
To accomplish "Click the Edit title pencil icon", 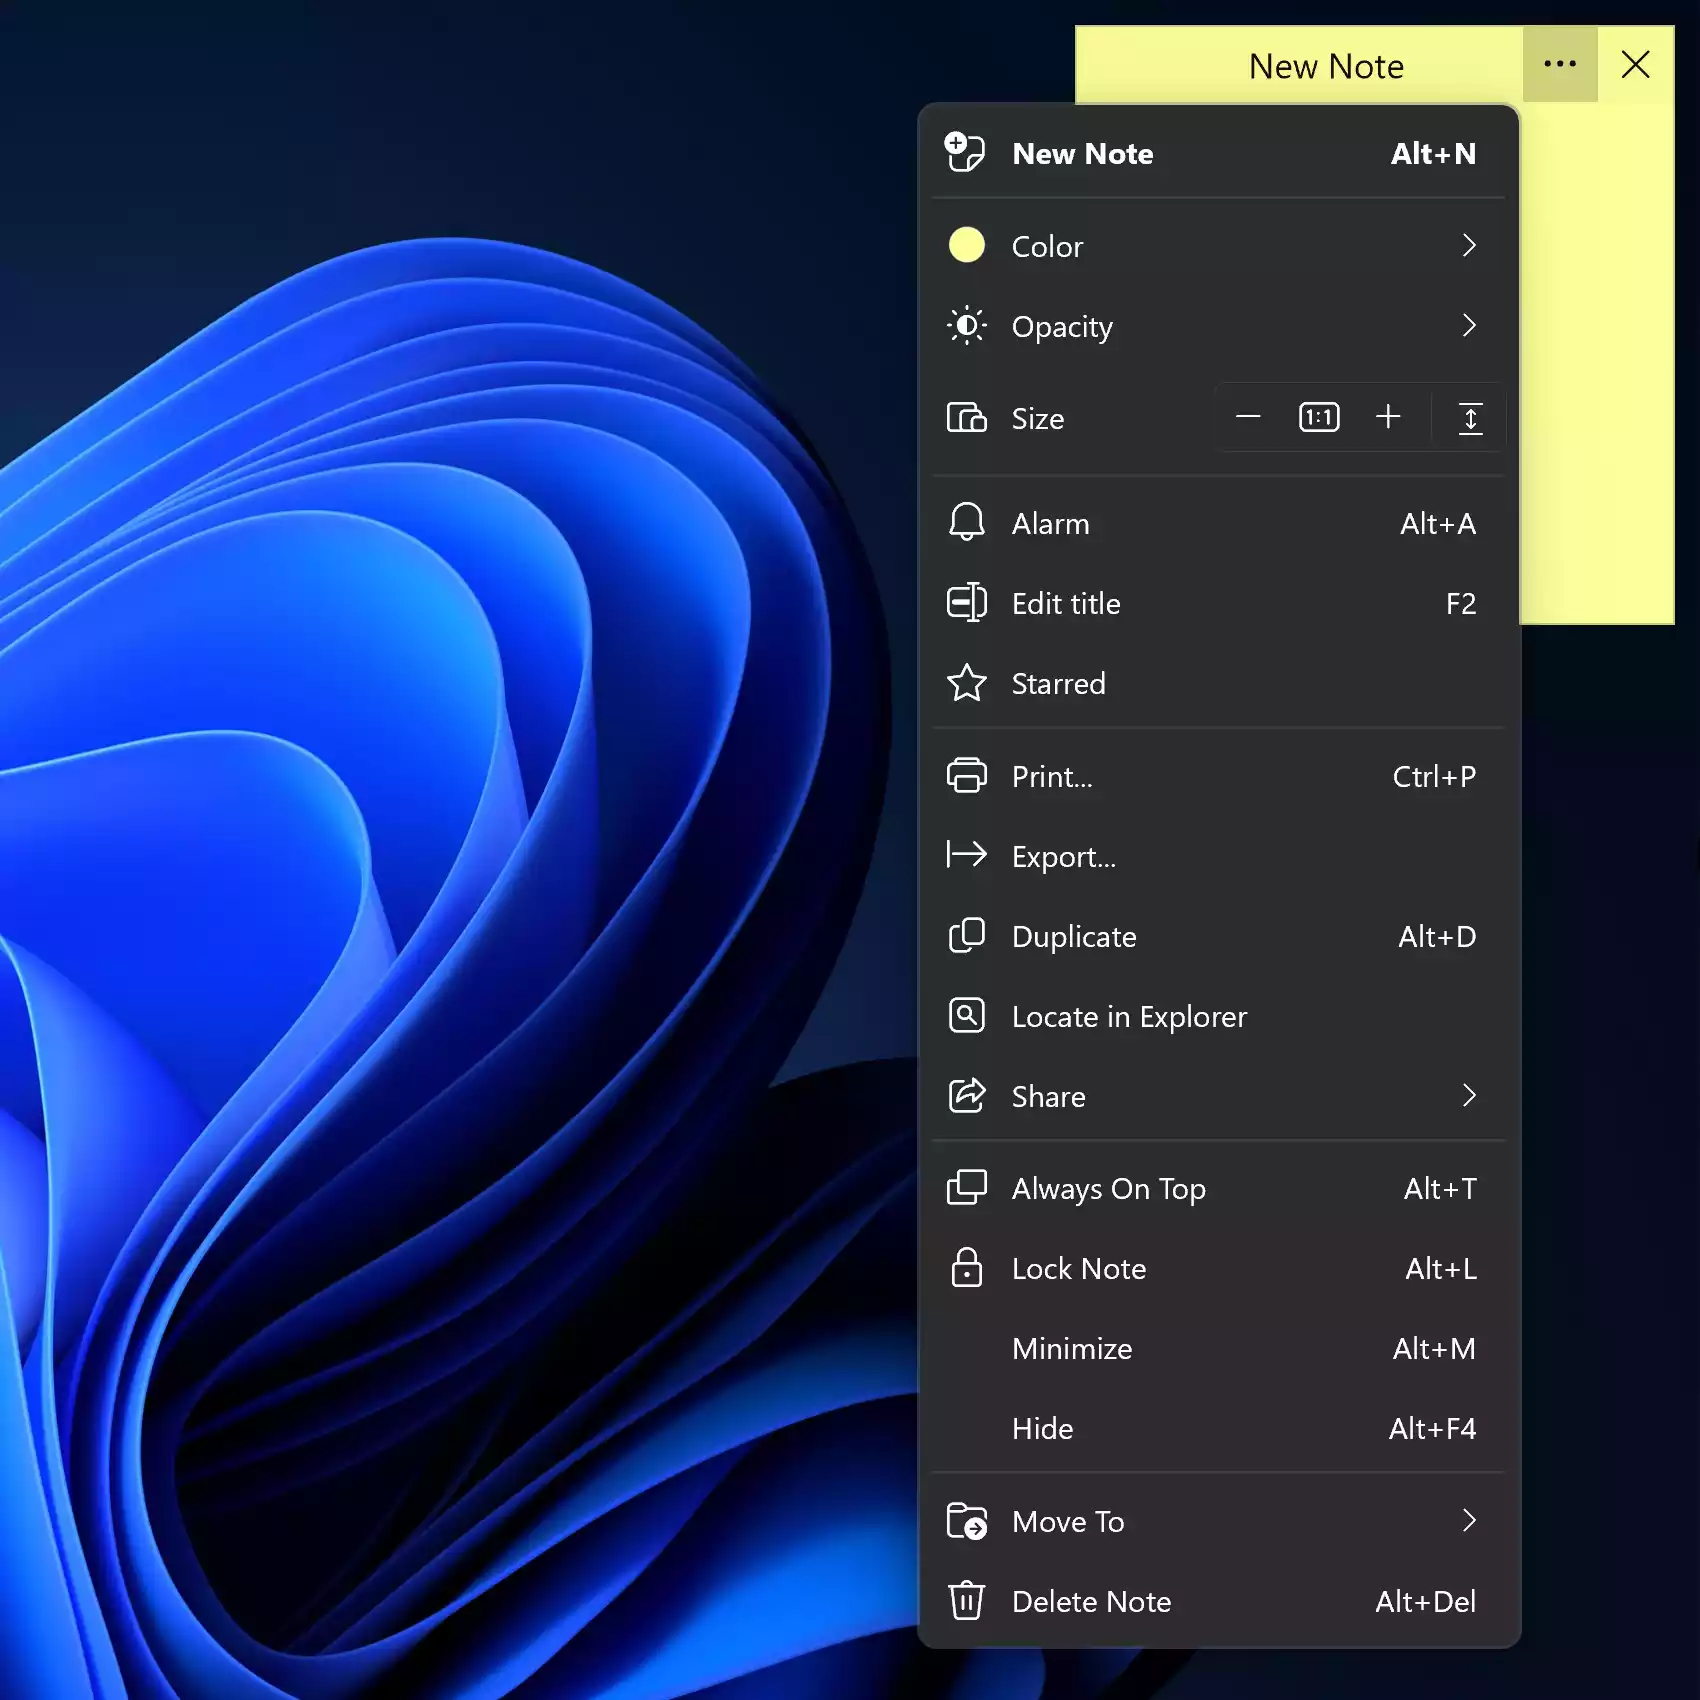I will tap(965, 603).
